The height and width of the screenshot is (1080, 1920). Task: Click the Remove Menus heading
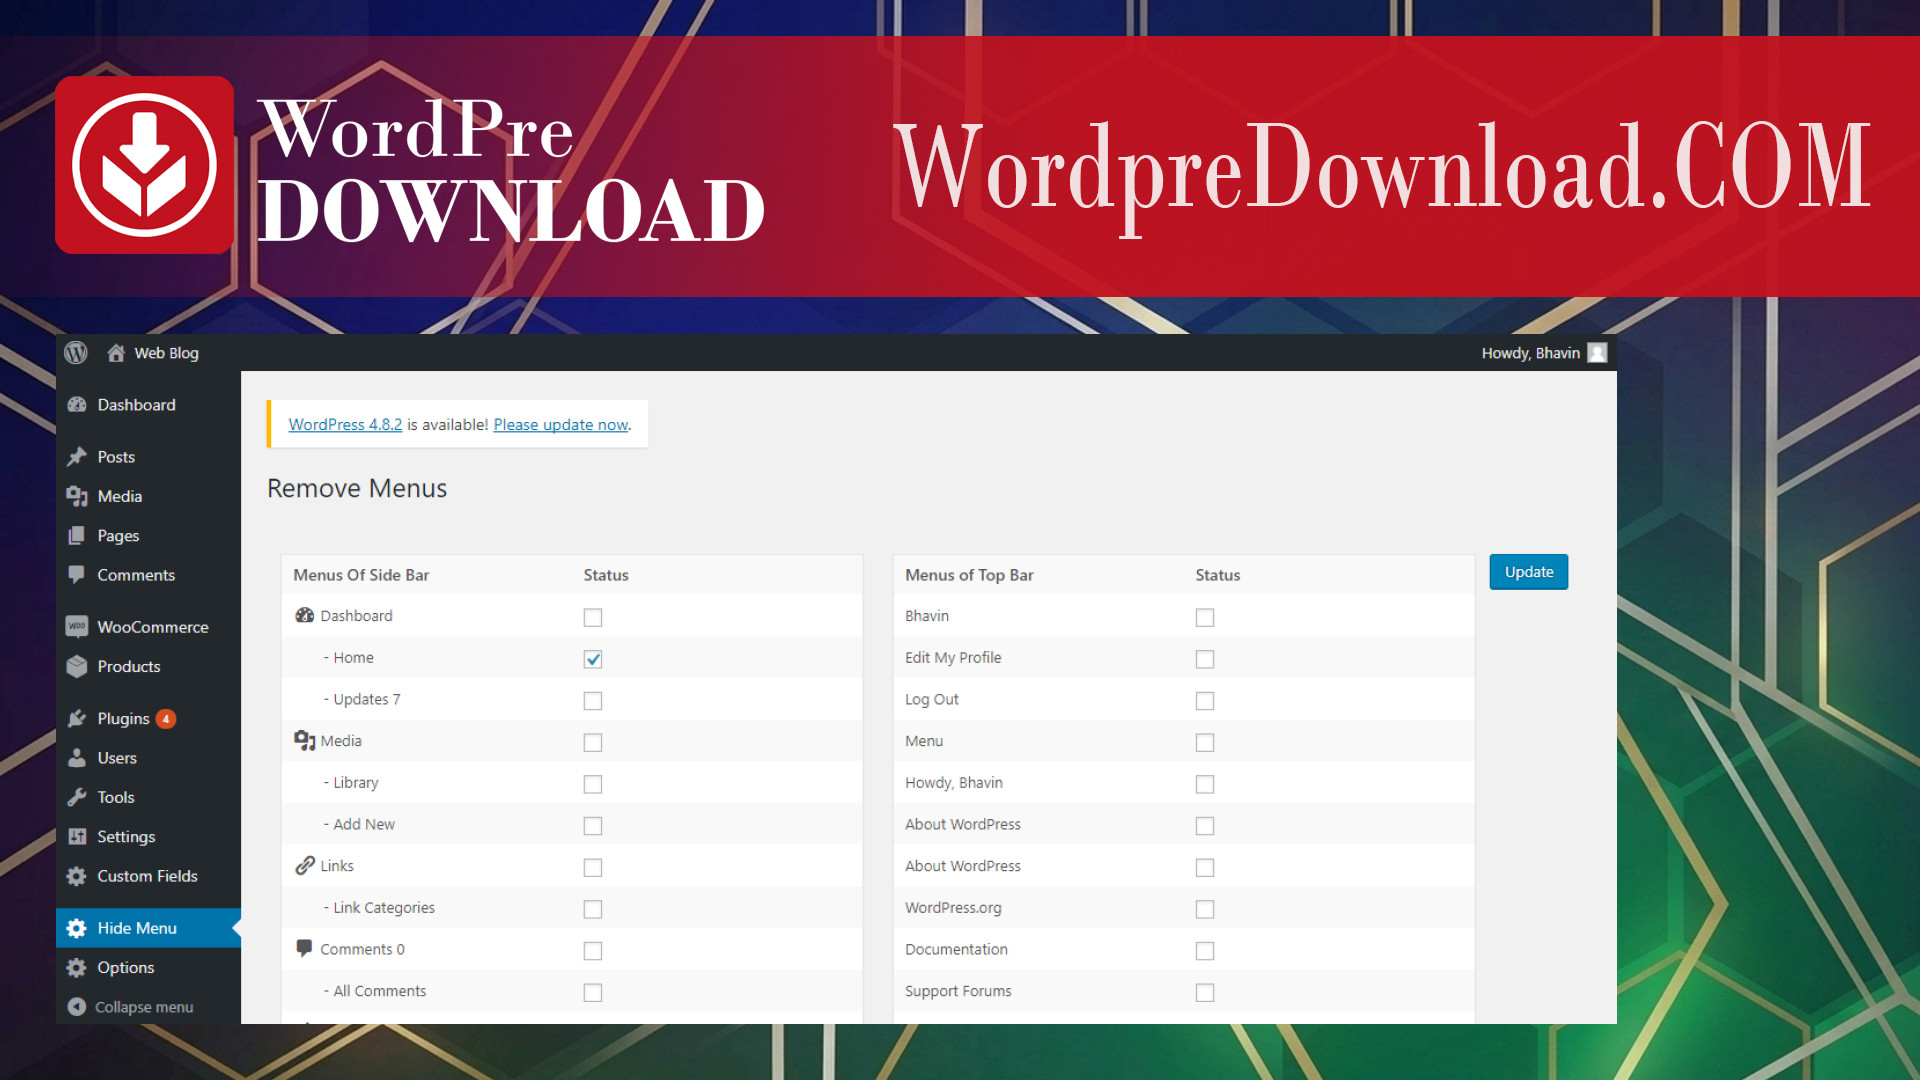point(357,488)
